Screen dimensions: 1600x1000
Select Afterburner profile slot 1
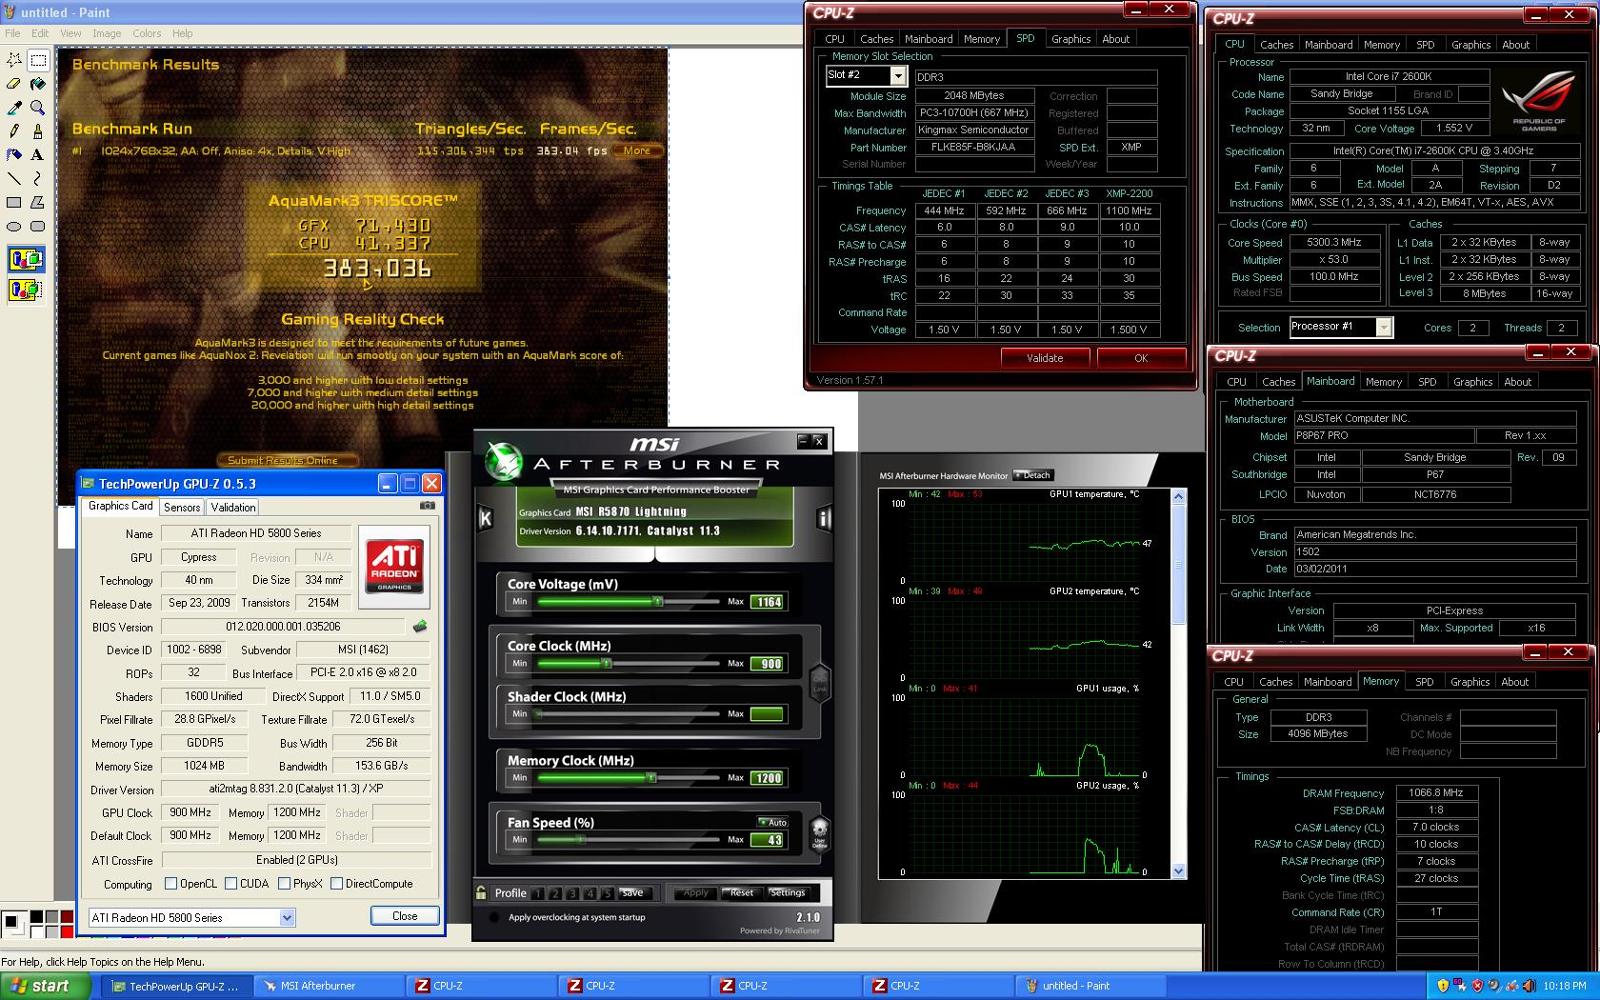[538, 893]
